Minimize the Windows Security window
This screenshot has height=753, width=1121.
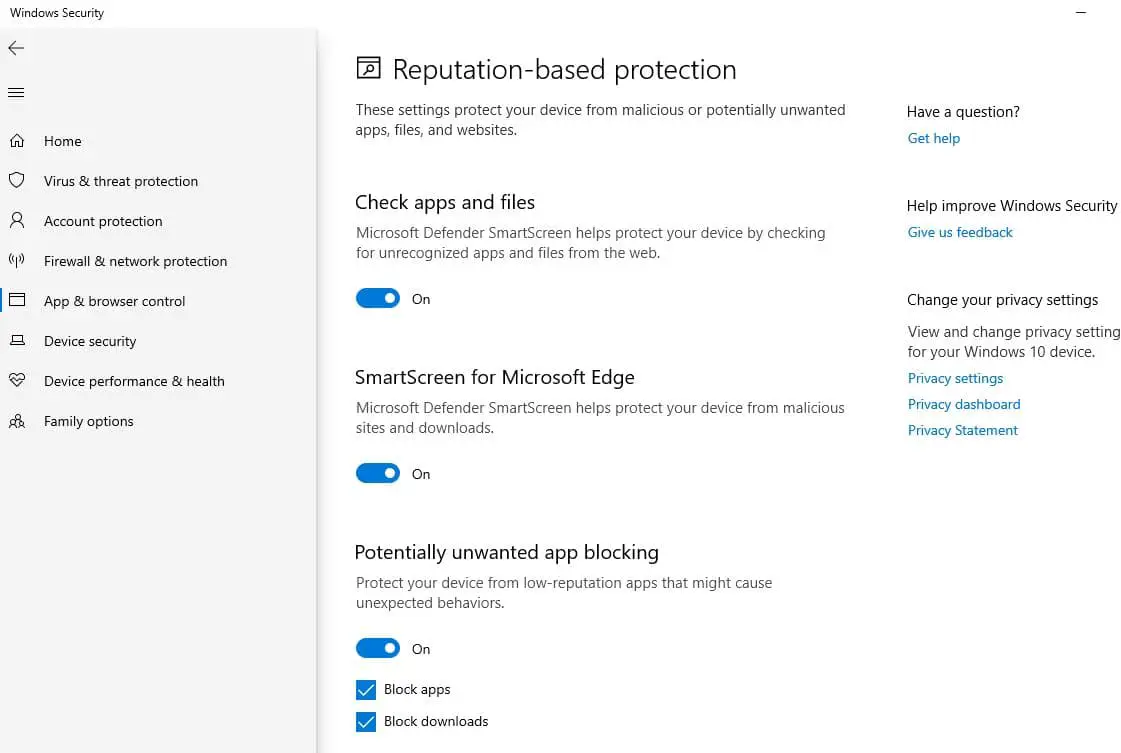pyautogui.click(x=1081, y=13)
